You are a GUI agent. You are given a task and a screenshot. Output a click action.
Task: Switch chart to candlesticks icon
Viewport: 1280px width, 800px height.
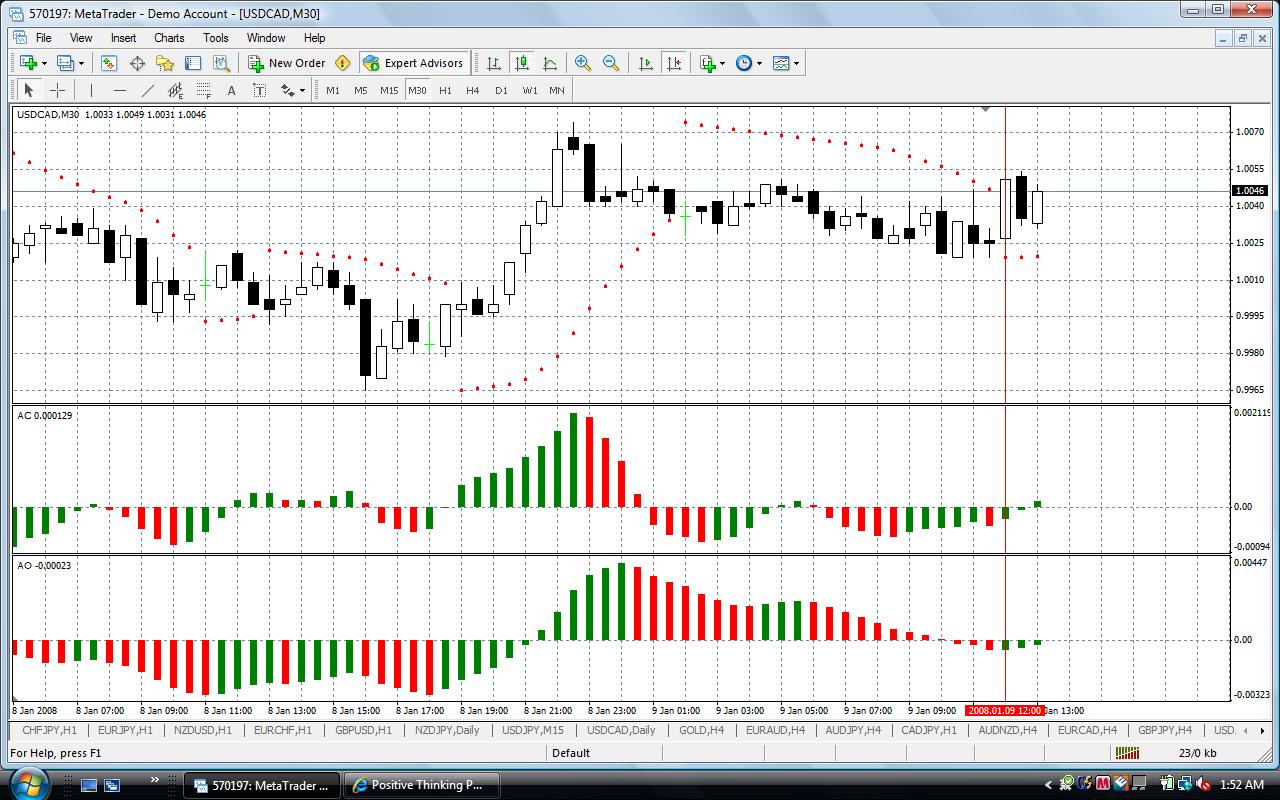[522, 63]
